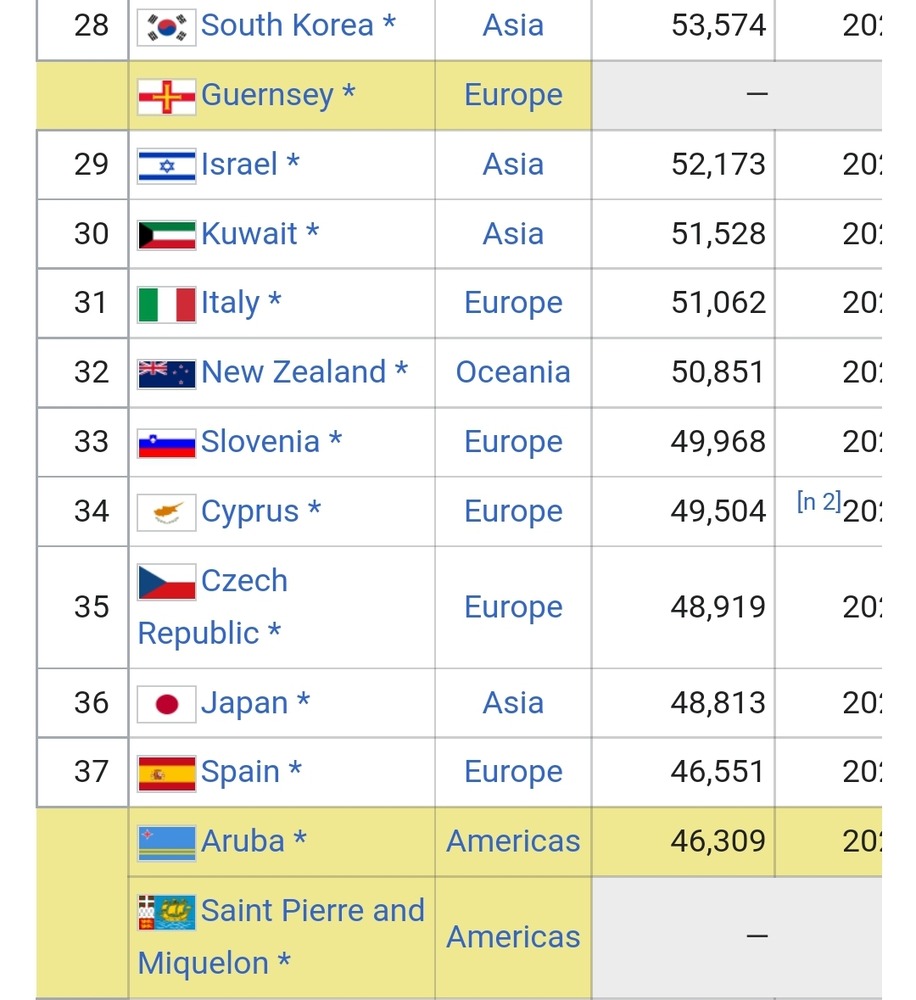Click the New Zealand flag icon

click(167, 373)
